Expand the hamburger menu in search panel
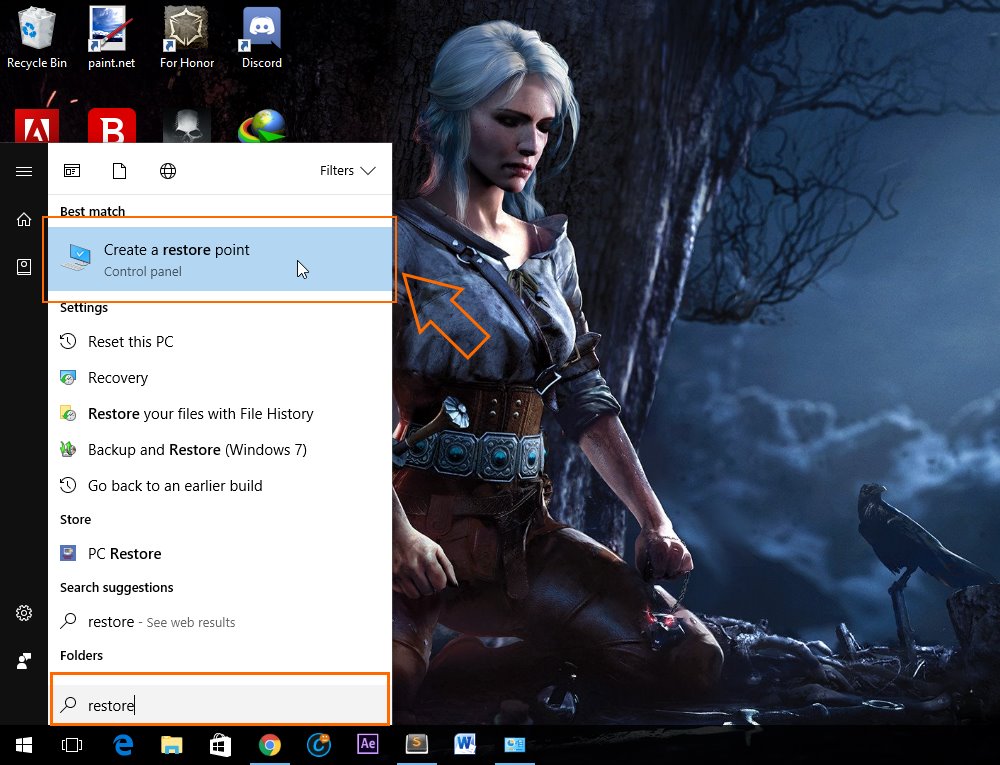Screen dimensions: 1000x765 click(x=24, y=171)
